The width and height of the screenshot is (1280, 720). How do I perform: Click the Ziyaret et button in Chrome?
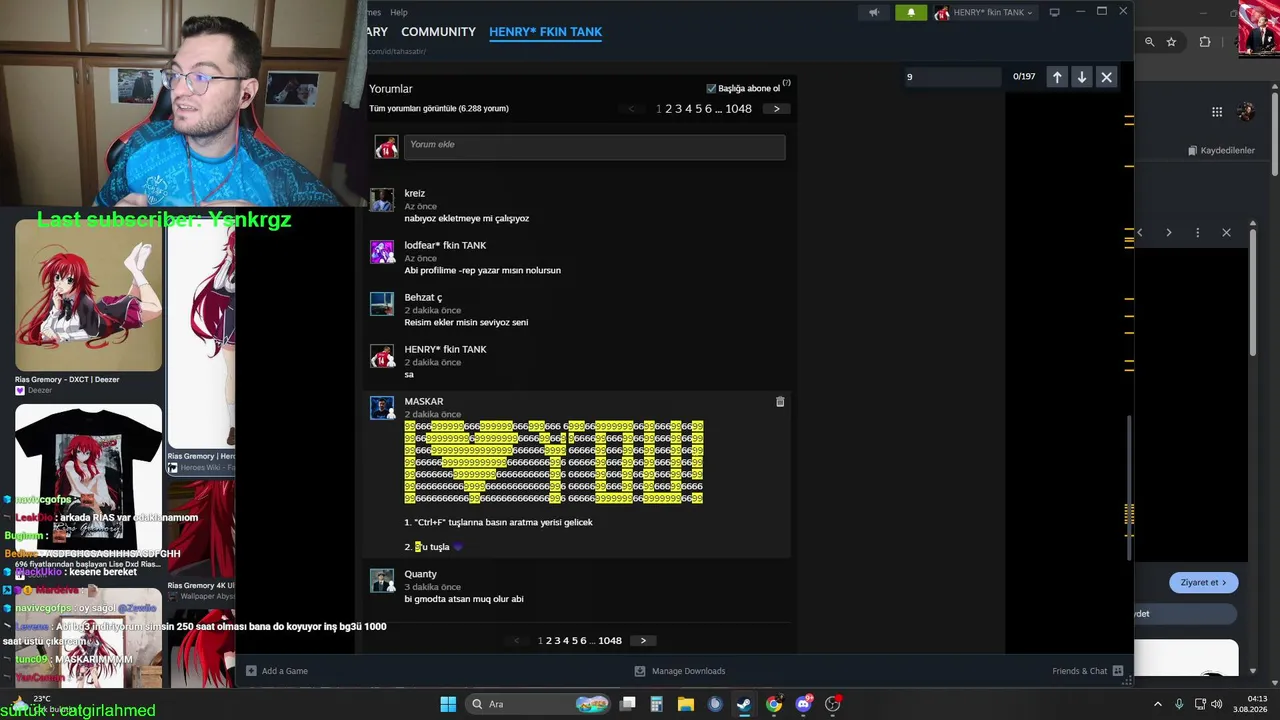tap(1203, 582)
